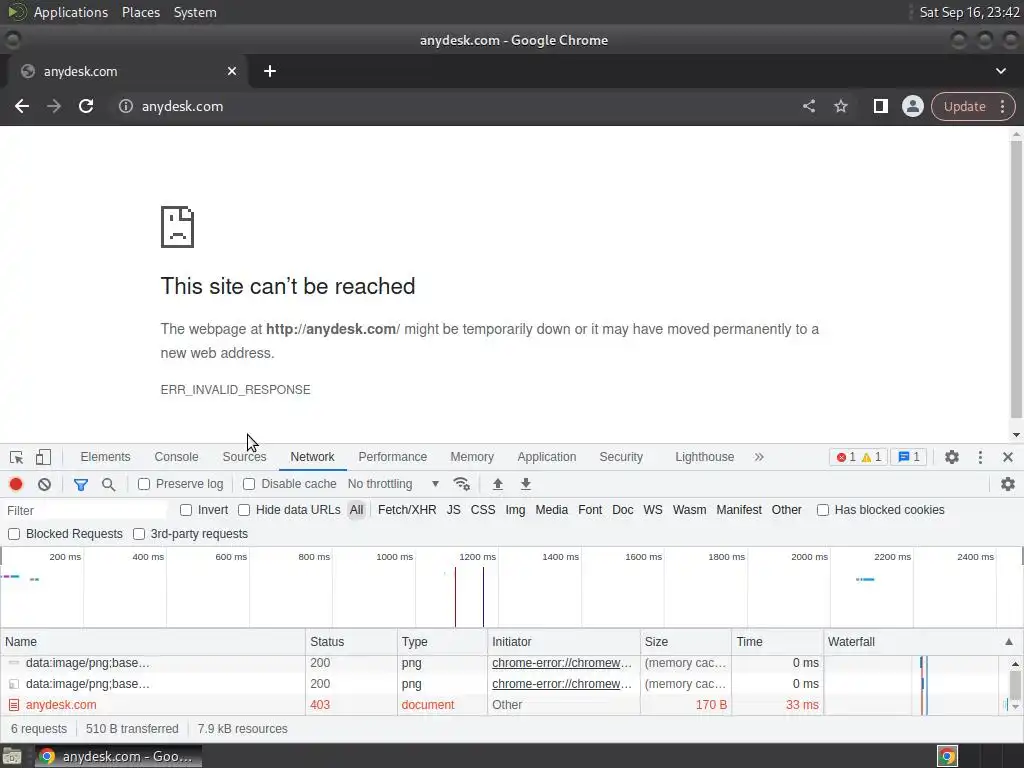The height and width of the screenshot is (768, 1024).
Task: Enable Preserve log checkbox
Action: pos(144,484)
